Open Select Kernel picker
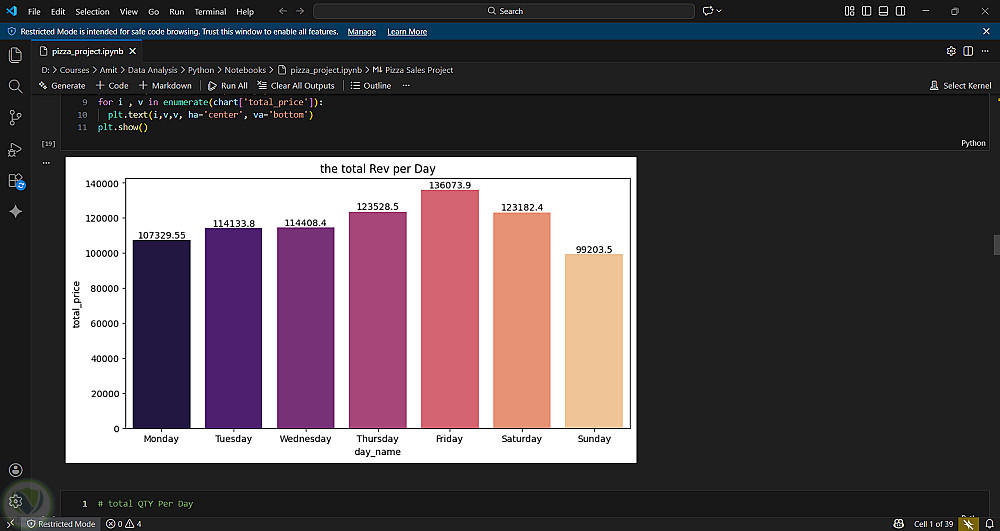Image resolution: width=1000 pixels, height=531 pixels. [x=960, y=86]
